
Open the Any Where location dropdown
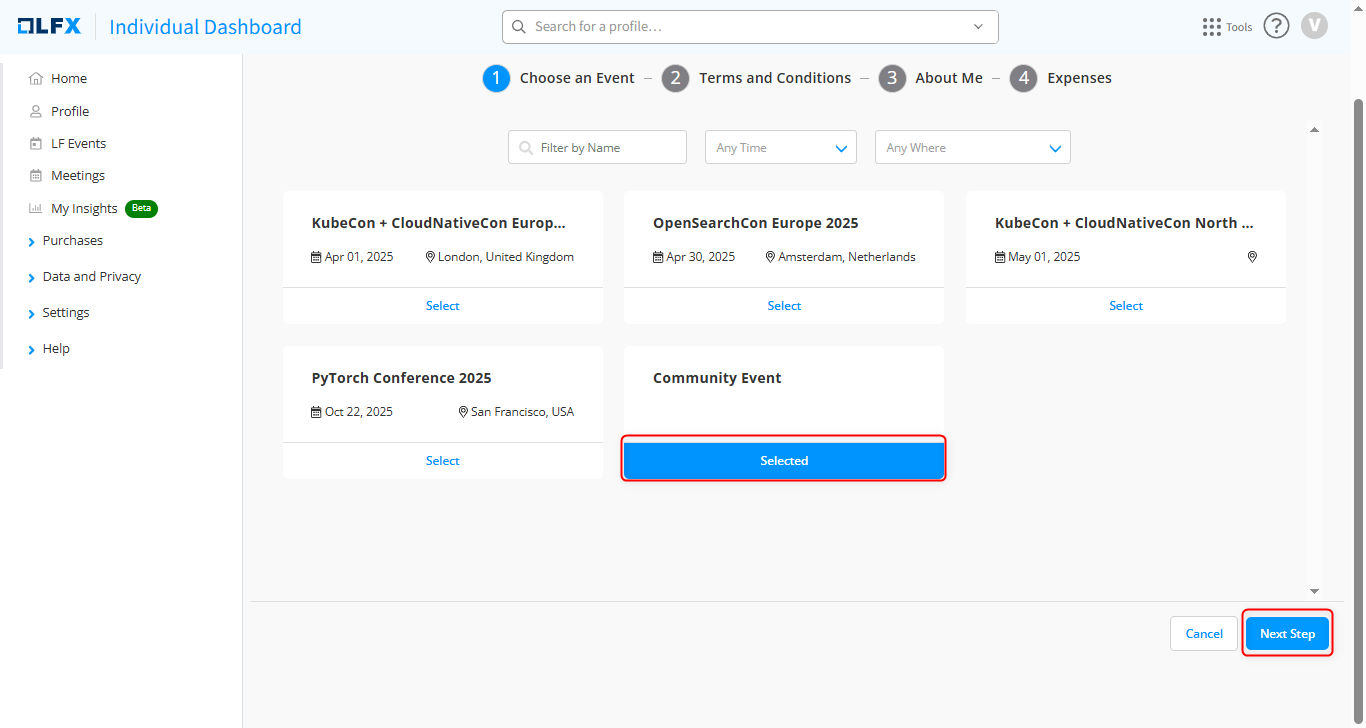[x=972, y=148]
